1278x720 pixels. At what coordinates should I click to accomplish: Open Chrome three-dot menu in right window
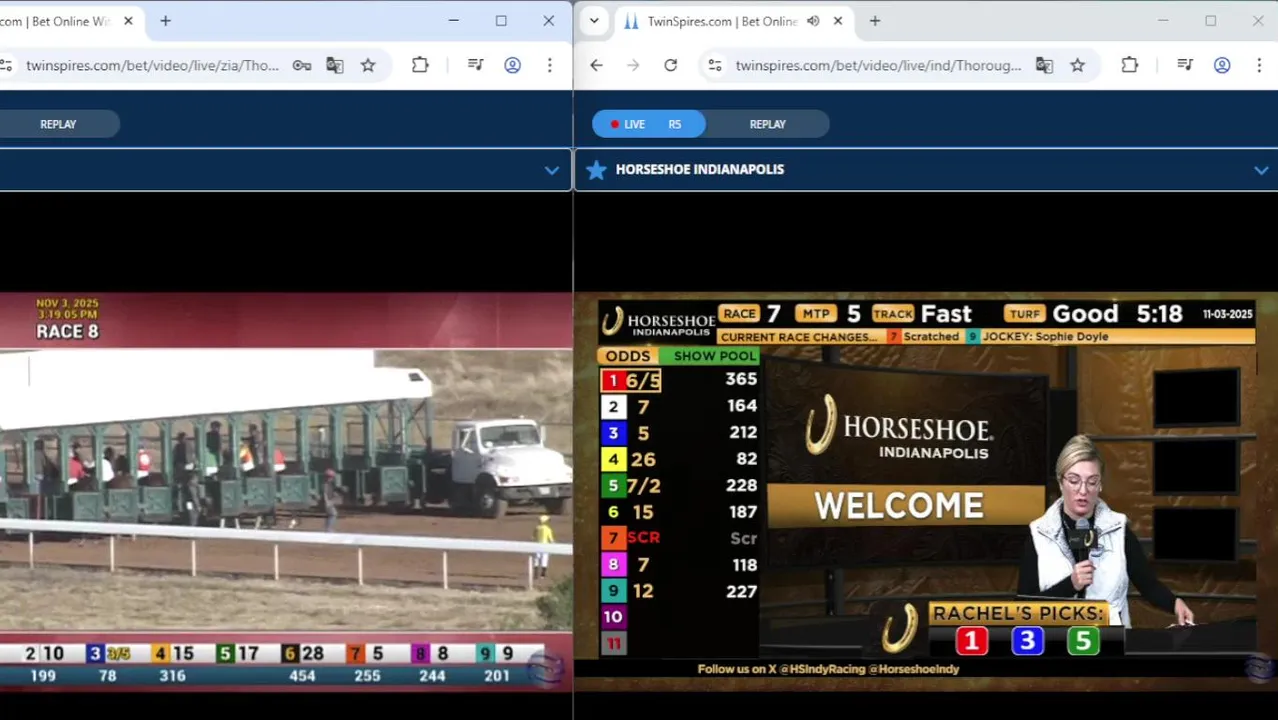tap(1258, 65)
